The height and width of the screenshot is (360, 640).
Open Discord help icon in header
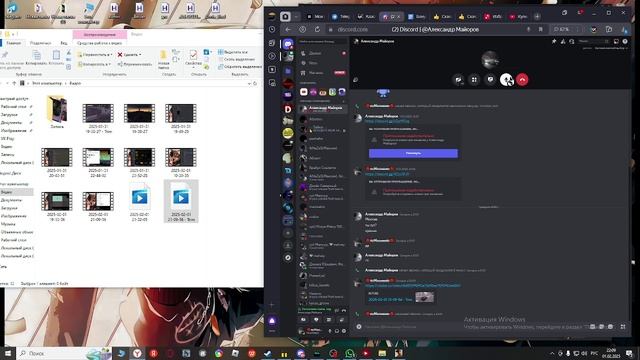tap(625, 41)
